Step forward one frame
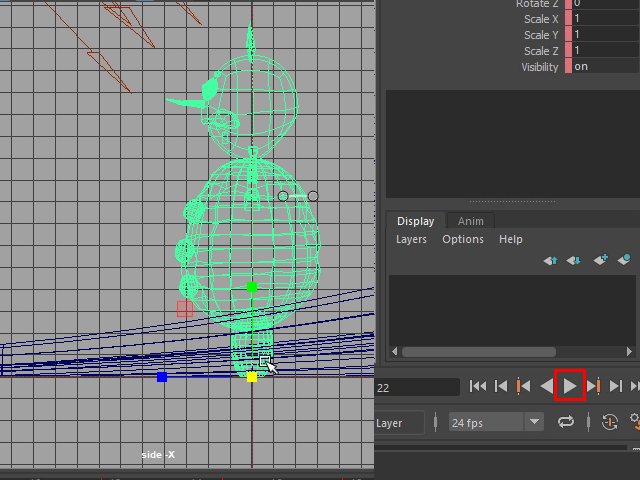 [x=616, y=386]
